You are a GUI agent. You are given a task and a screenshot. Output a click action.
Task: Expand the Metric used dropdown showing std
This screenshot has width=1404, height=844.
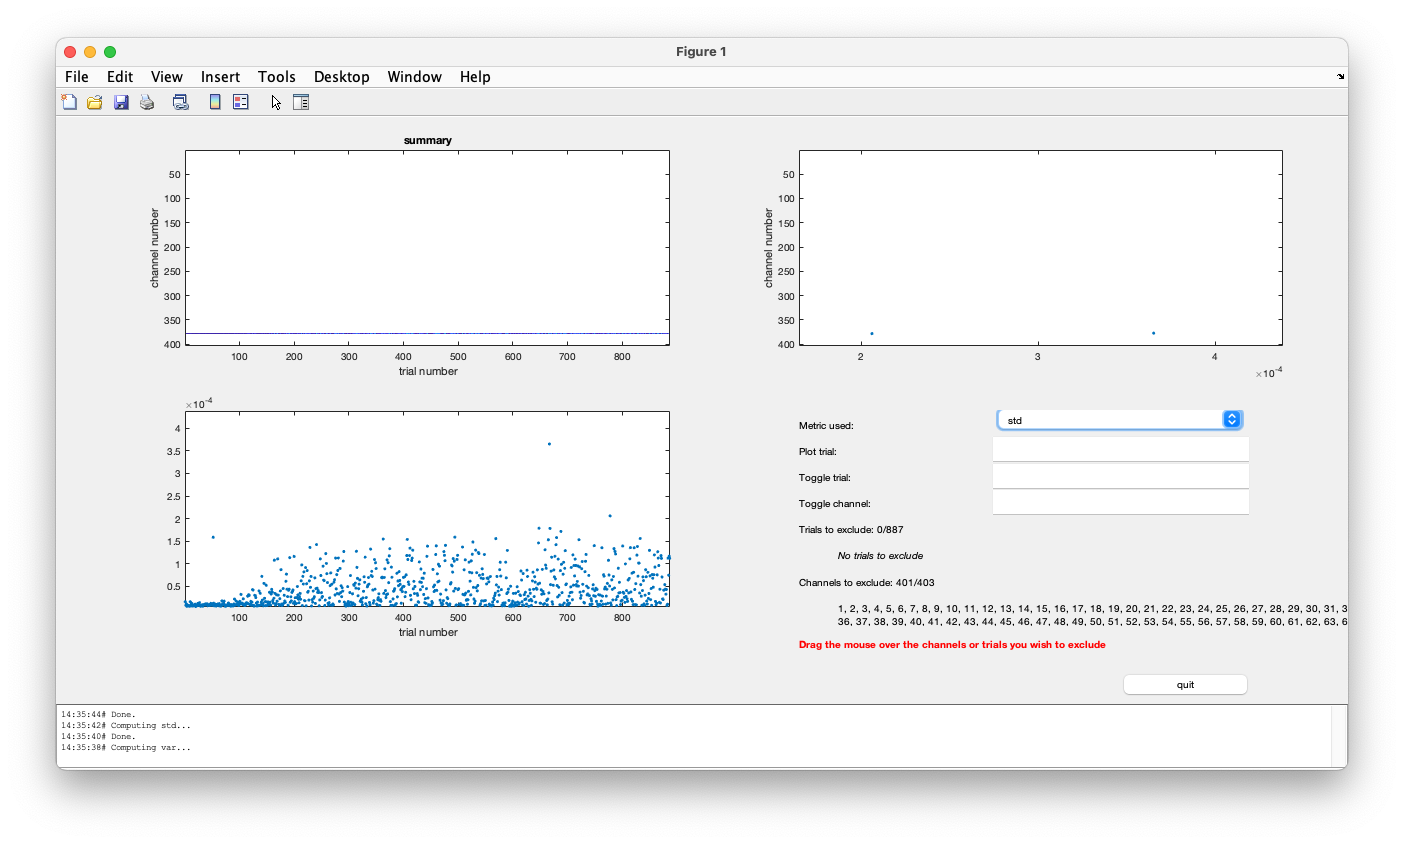point(1120,420)
